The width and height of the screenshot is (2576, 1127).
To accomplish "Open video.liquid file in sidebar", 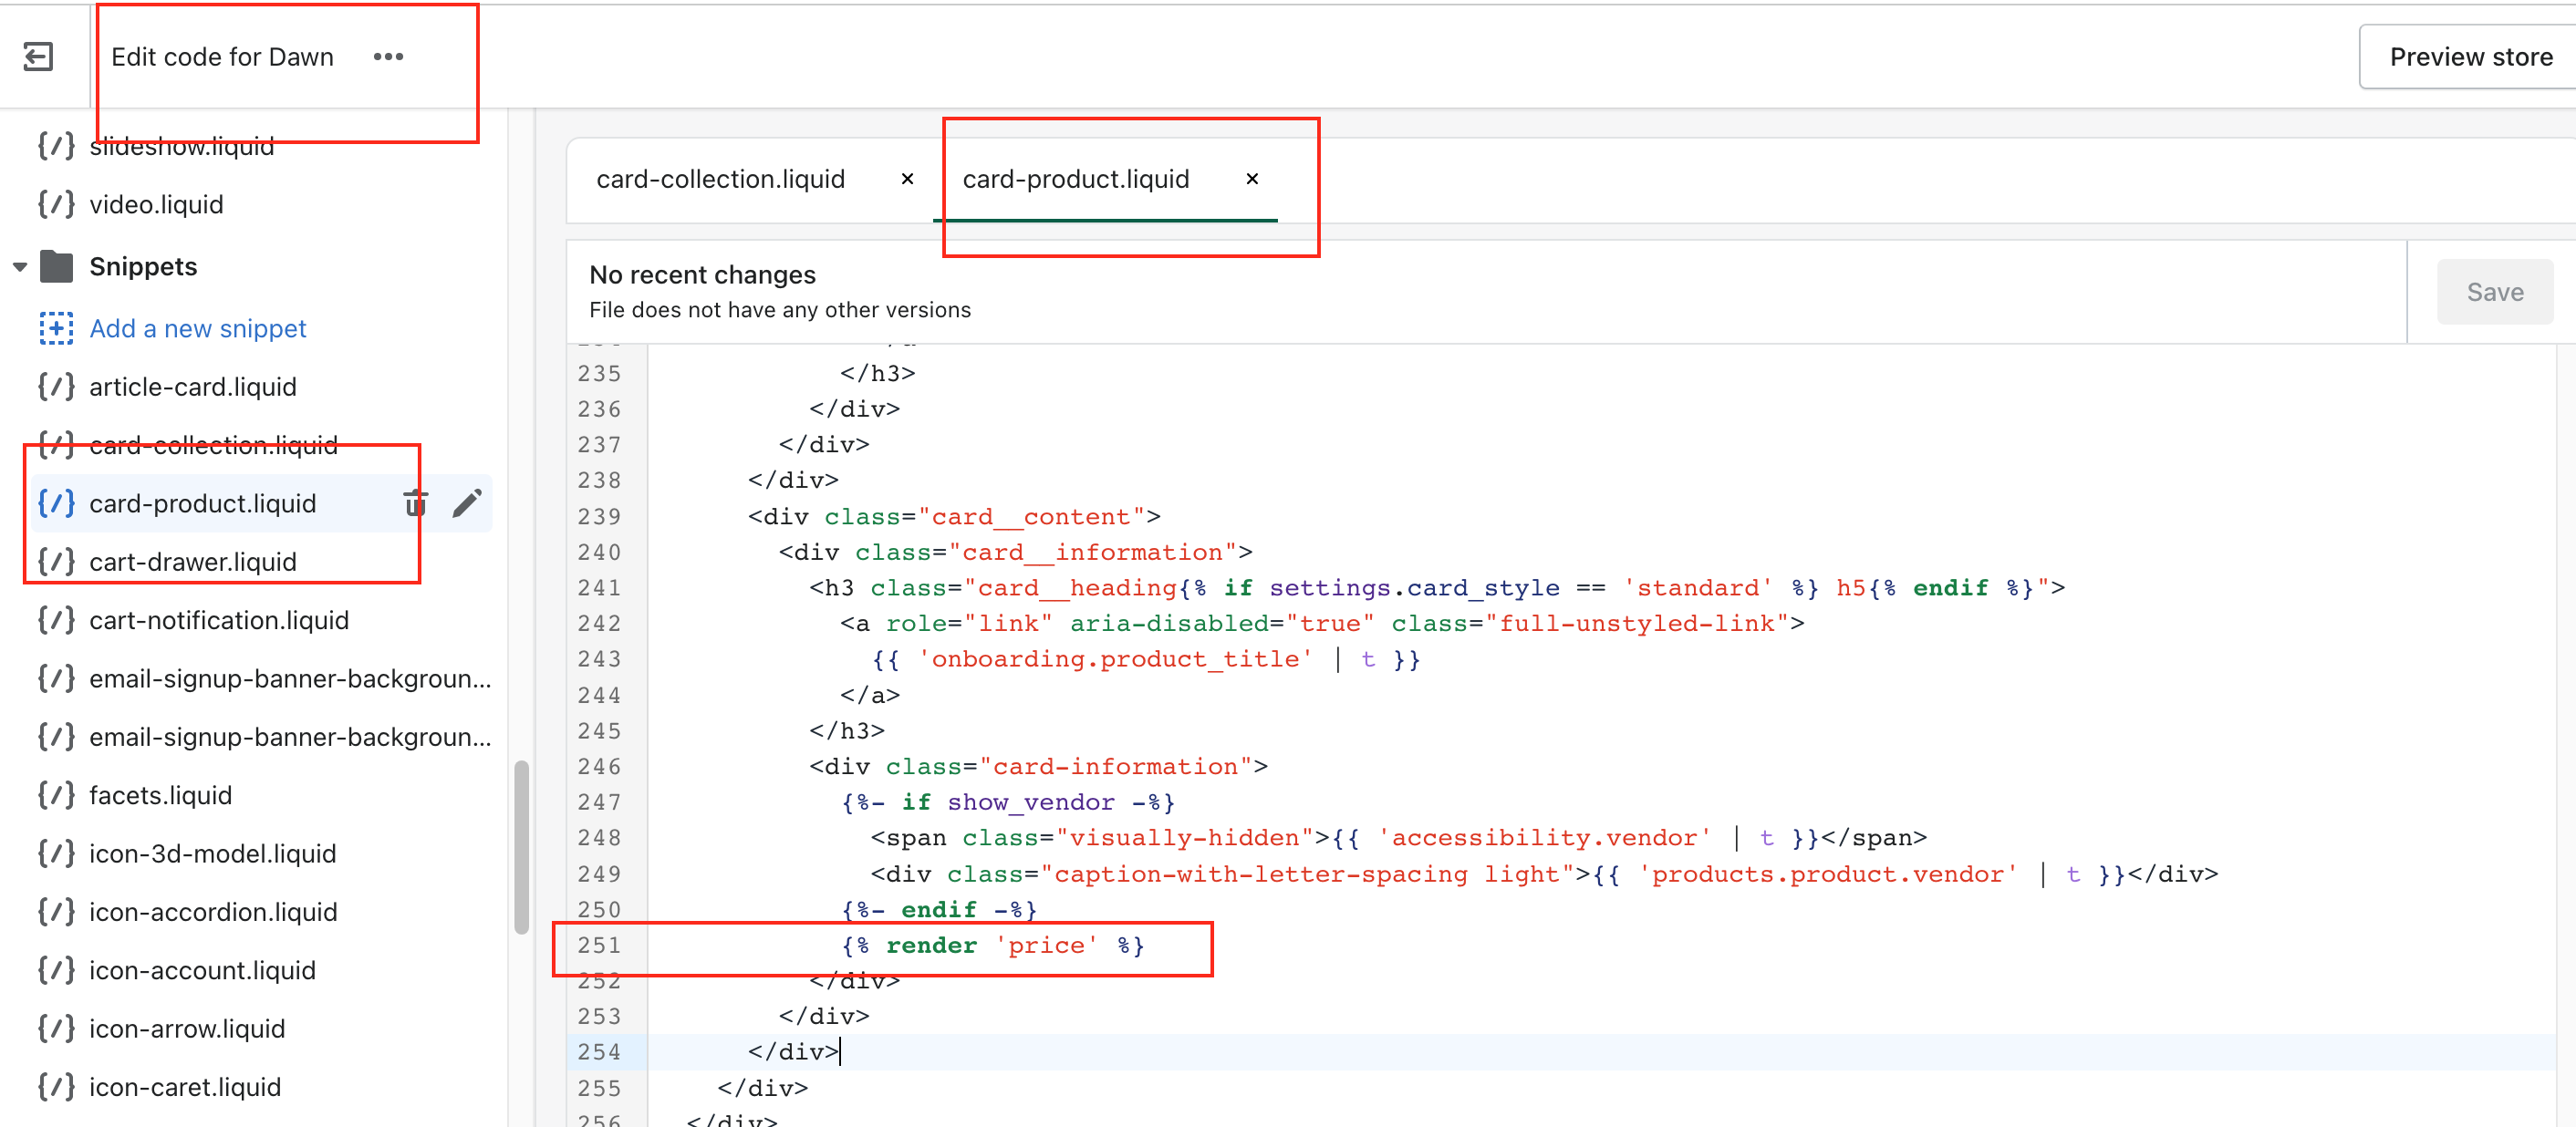I will tap(156, 204).
